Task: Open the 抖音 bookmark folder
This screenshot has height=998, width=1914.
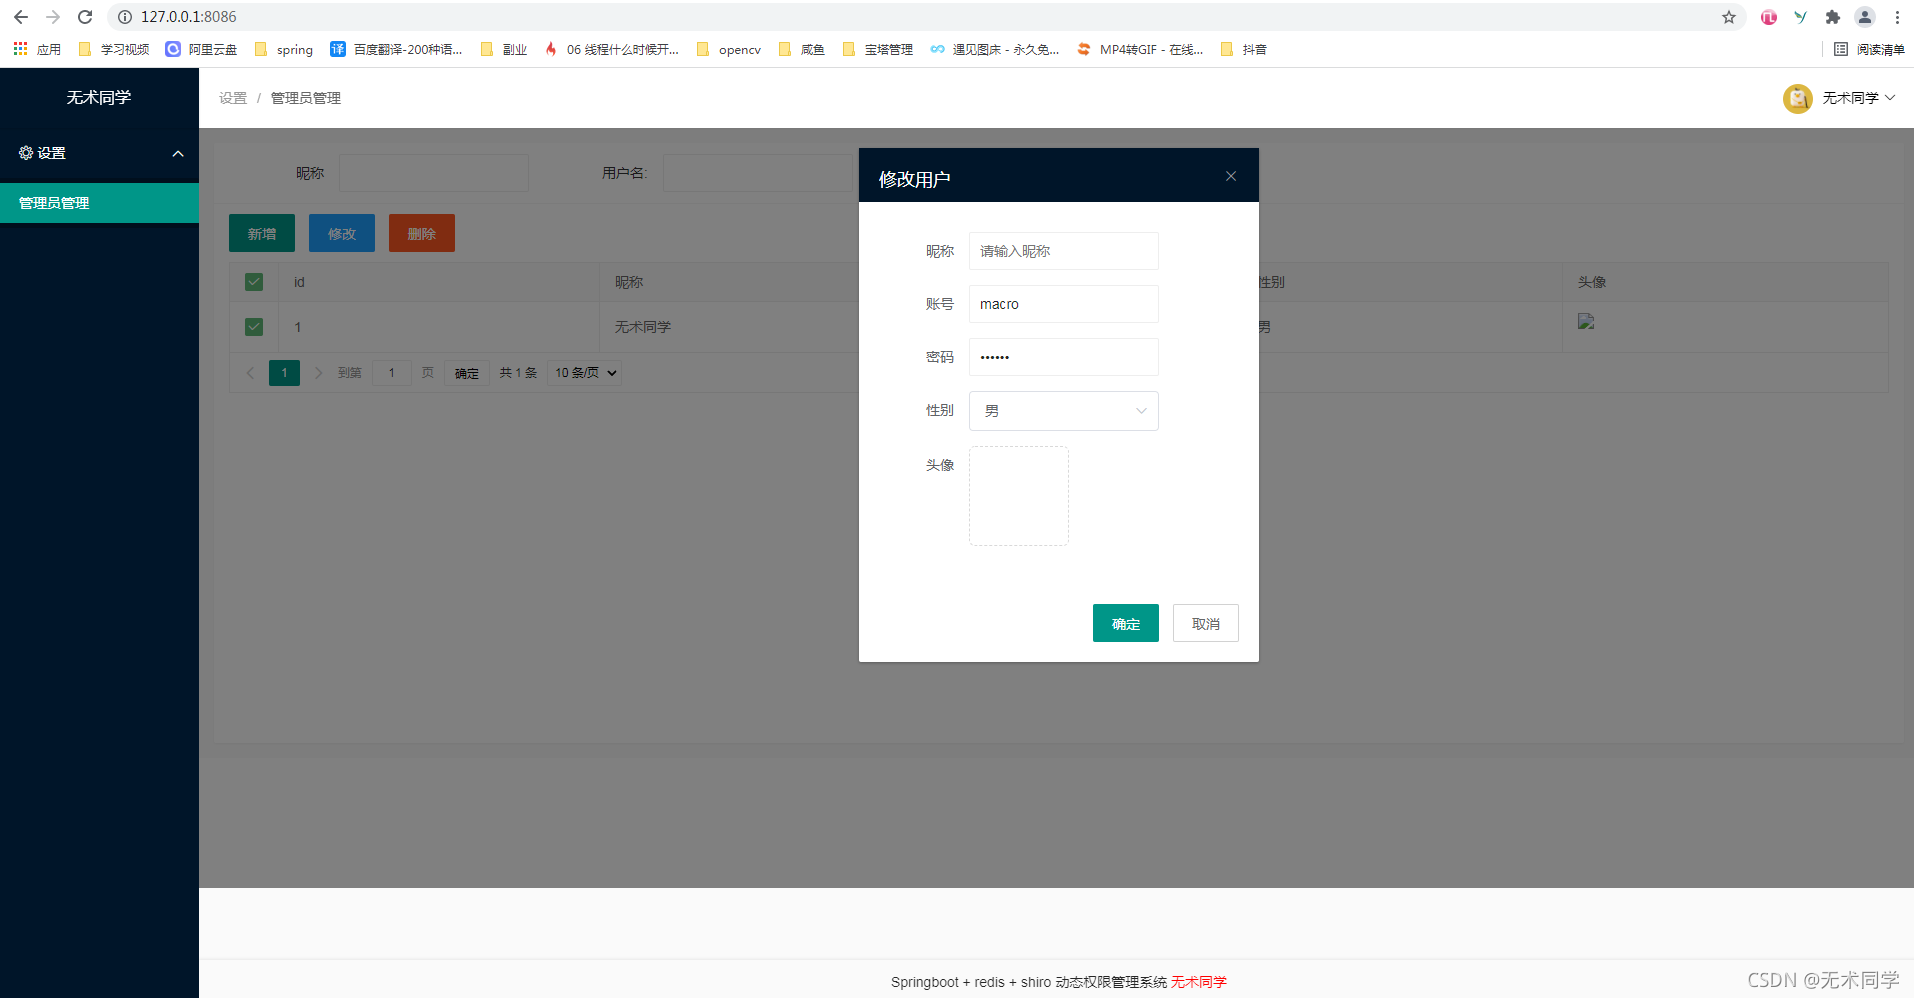Action: (x=1243, y=49)
